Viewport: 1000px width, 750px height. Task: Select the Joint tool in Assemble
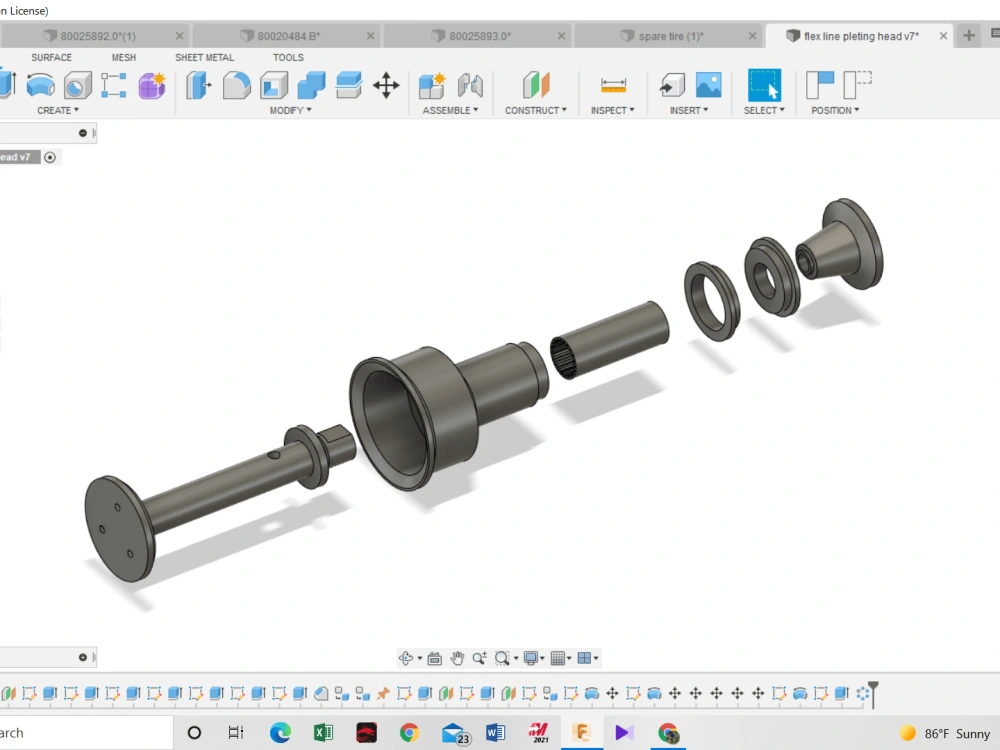coord(470,85)
